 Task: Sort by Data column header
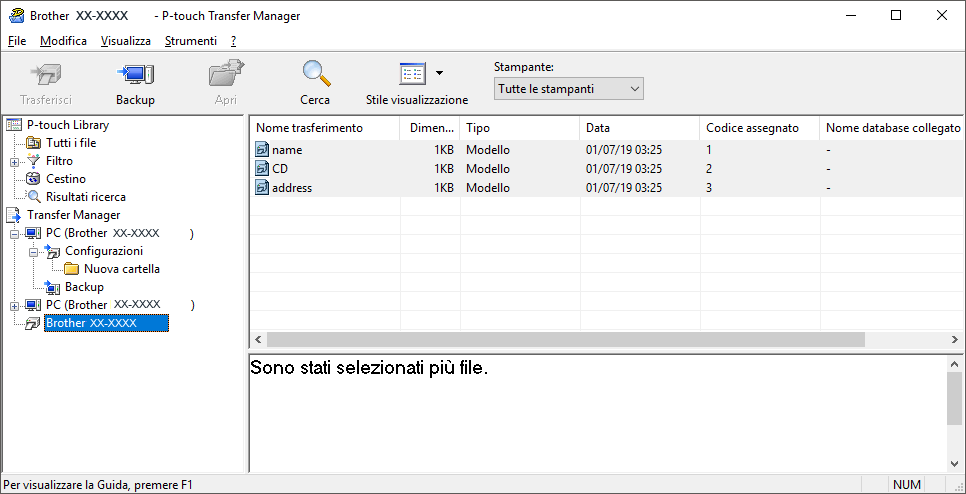point(640,128)
